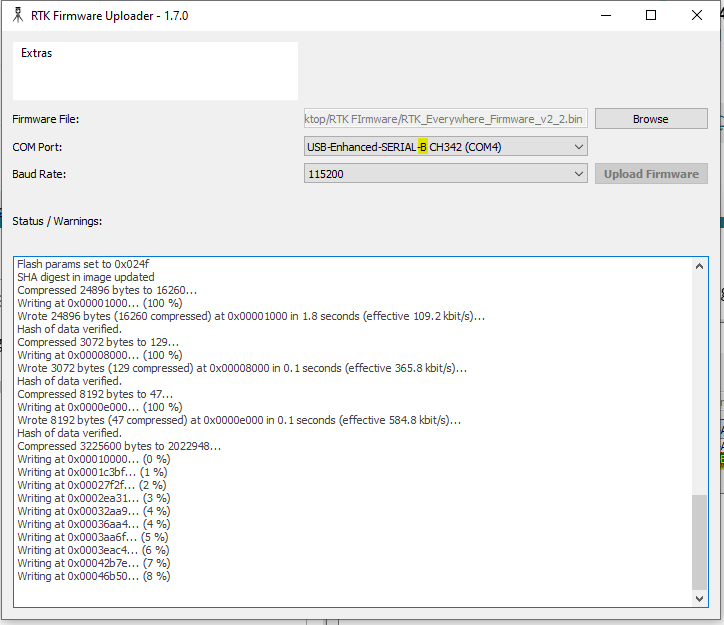Click 'Compressed 3072 bytes to 129...' line
724x625 pixels.
[x=98, y=342]
